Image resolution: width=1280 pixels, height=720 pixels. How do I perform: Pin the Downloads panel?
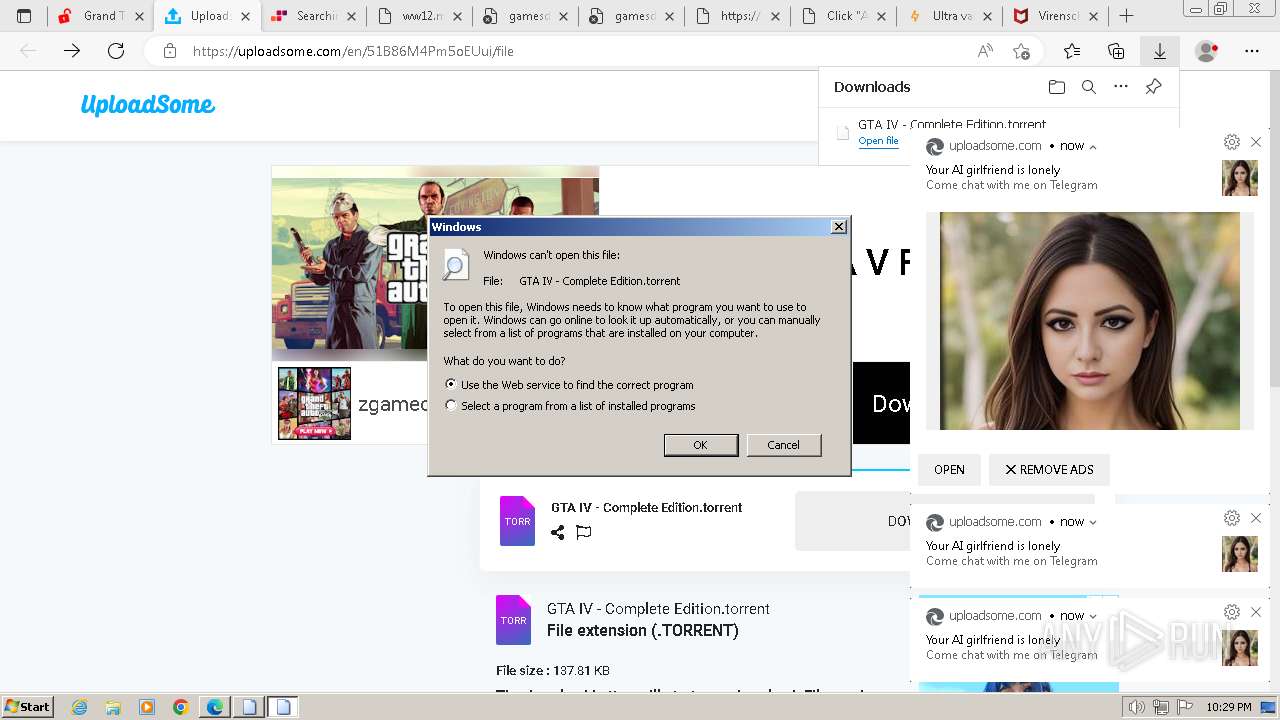pos(1153,87)
